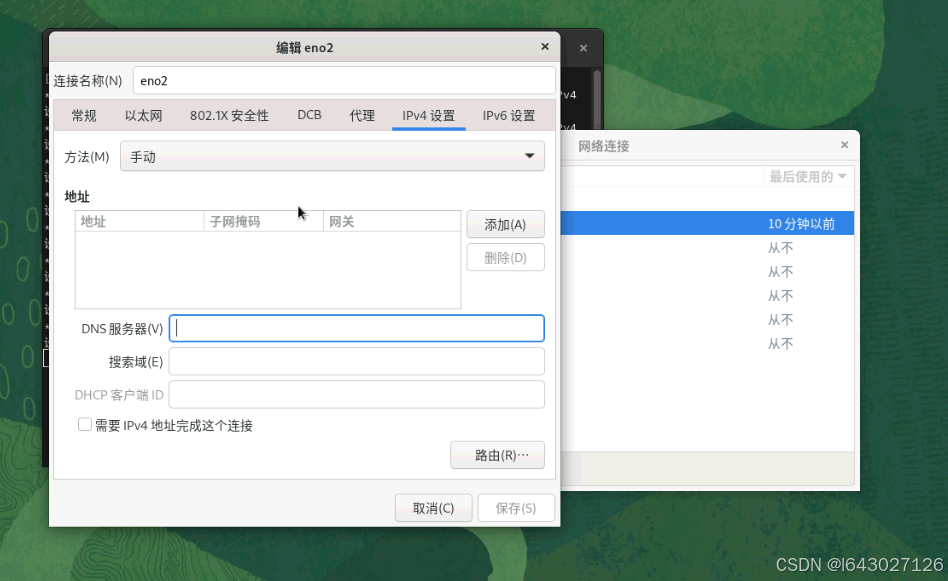Screen dimensions: 948x581
Task: Click the 网关 column header
Action: (392, 221)
